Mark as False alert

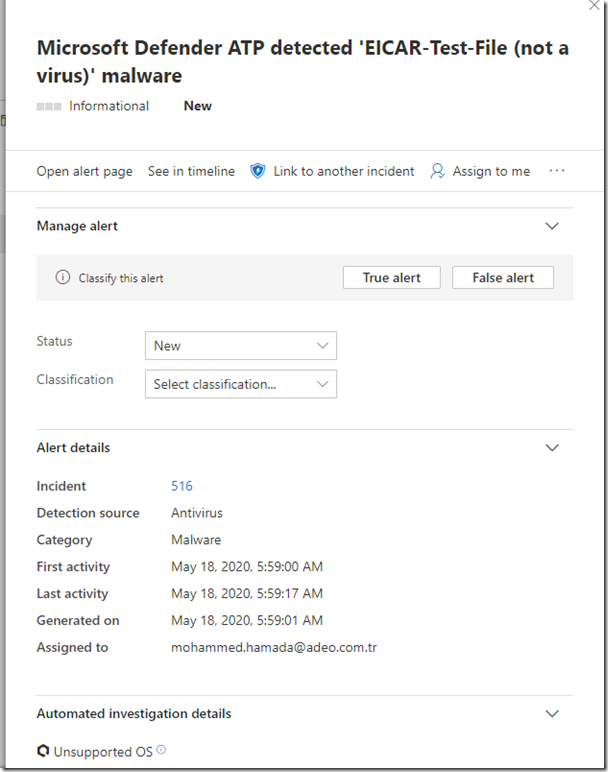[503, 278]
